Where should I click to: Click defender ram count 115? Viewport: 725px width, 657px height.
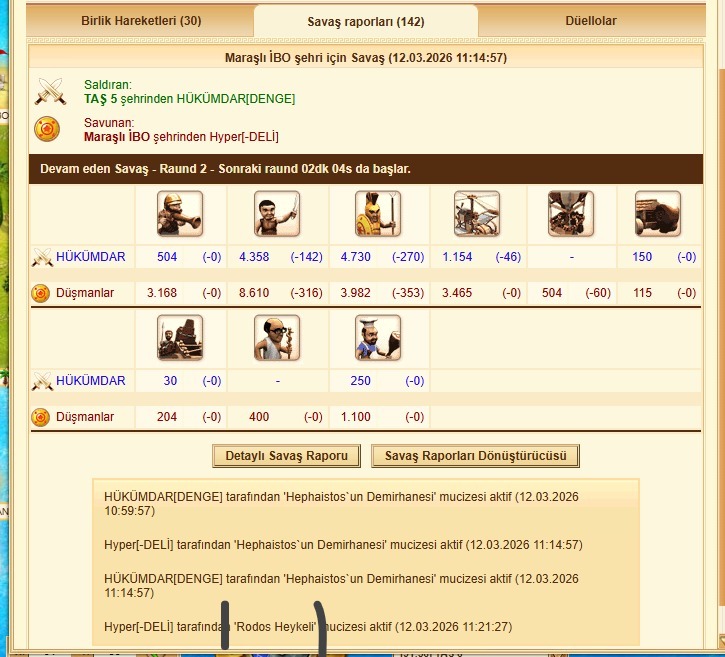(x=643, y=293)
